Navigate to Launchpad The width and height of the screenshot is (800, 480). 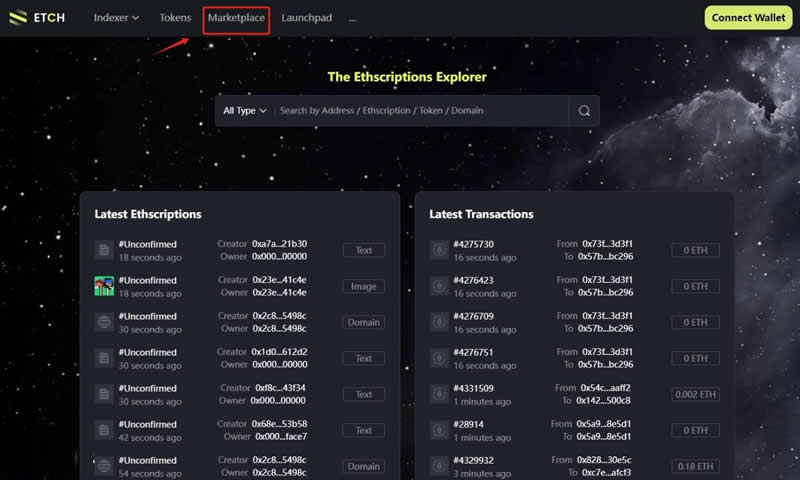306,18
